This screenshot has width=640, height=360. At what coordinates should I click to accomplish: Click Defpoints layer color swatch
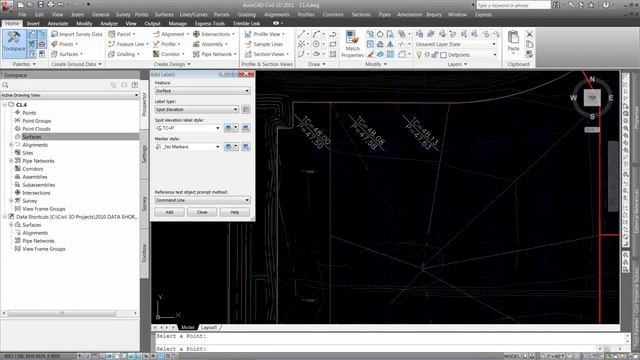(x=444, y=55)
